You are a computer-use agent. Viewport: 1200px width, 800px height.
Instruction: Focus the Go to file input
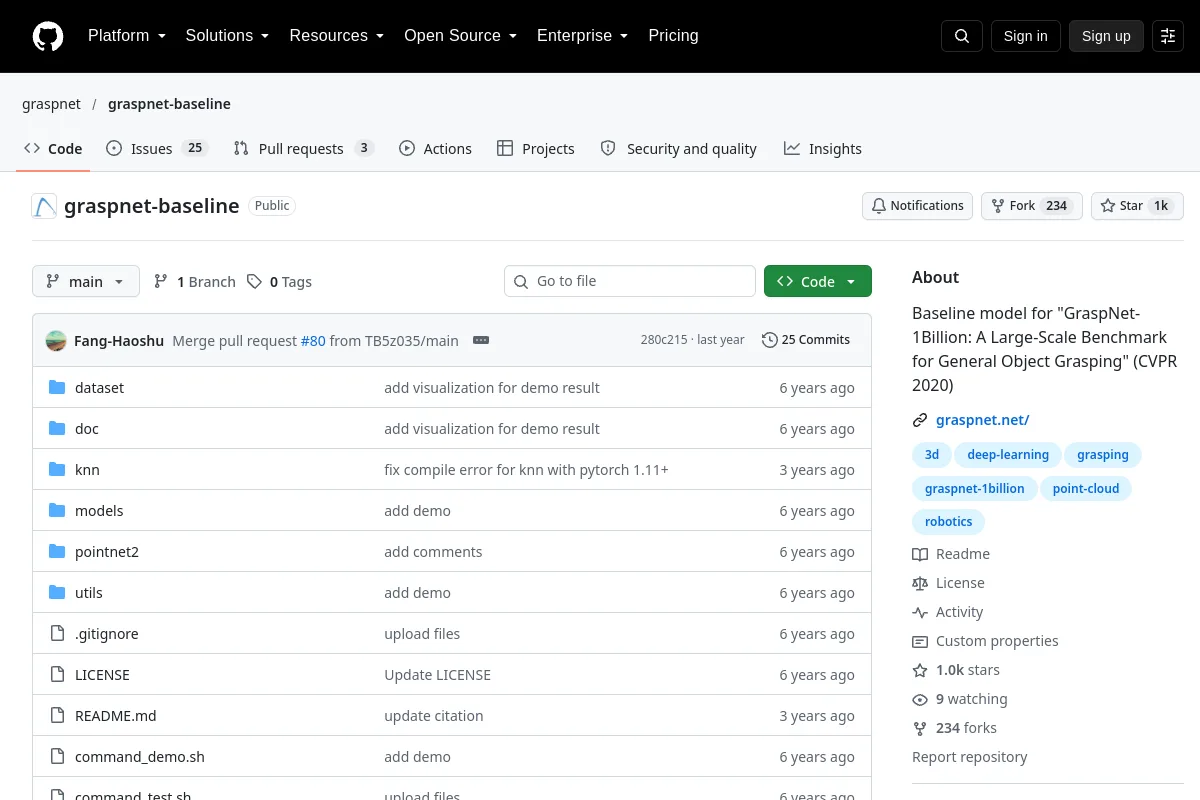tap(630, 281)
